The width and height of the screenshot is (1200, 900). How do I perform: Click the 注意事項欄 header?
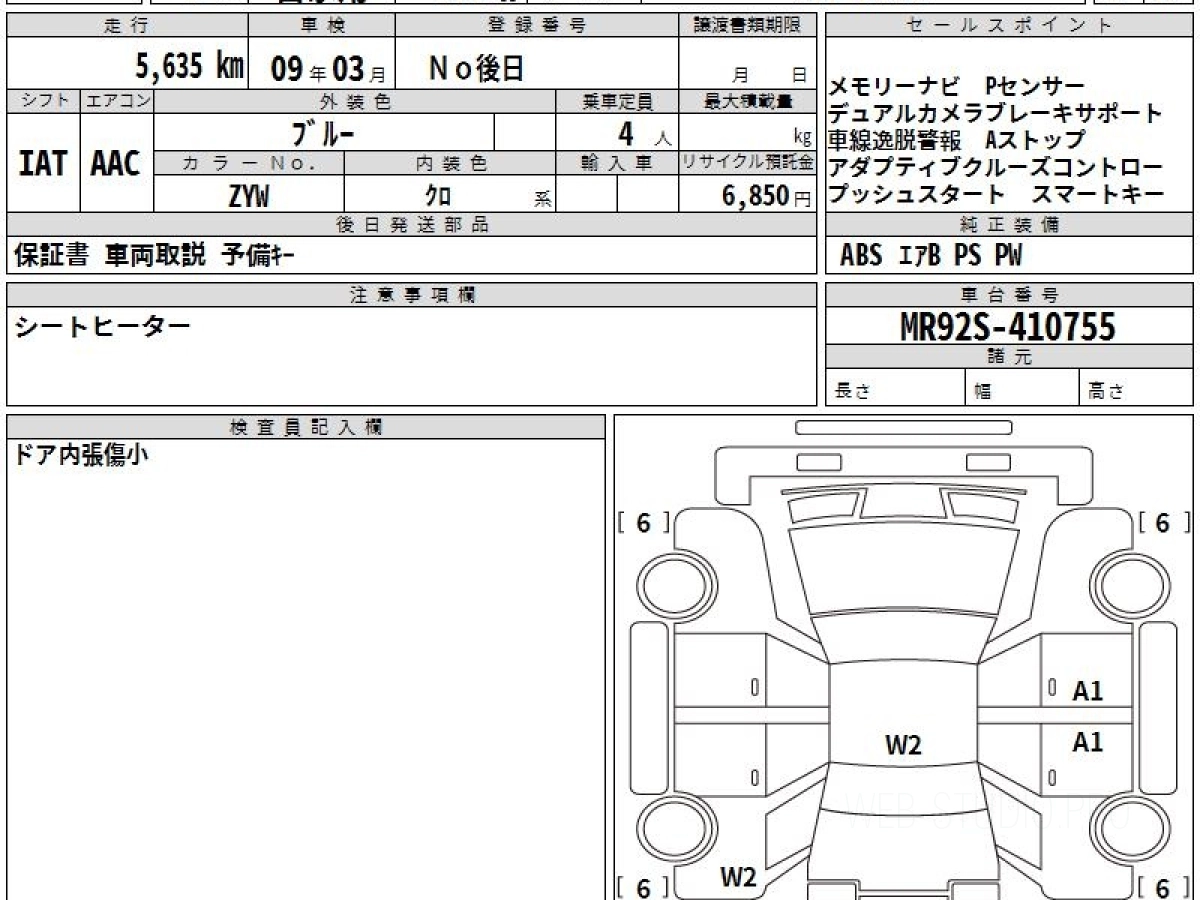pos(412,295)
